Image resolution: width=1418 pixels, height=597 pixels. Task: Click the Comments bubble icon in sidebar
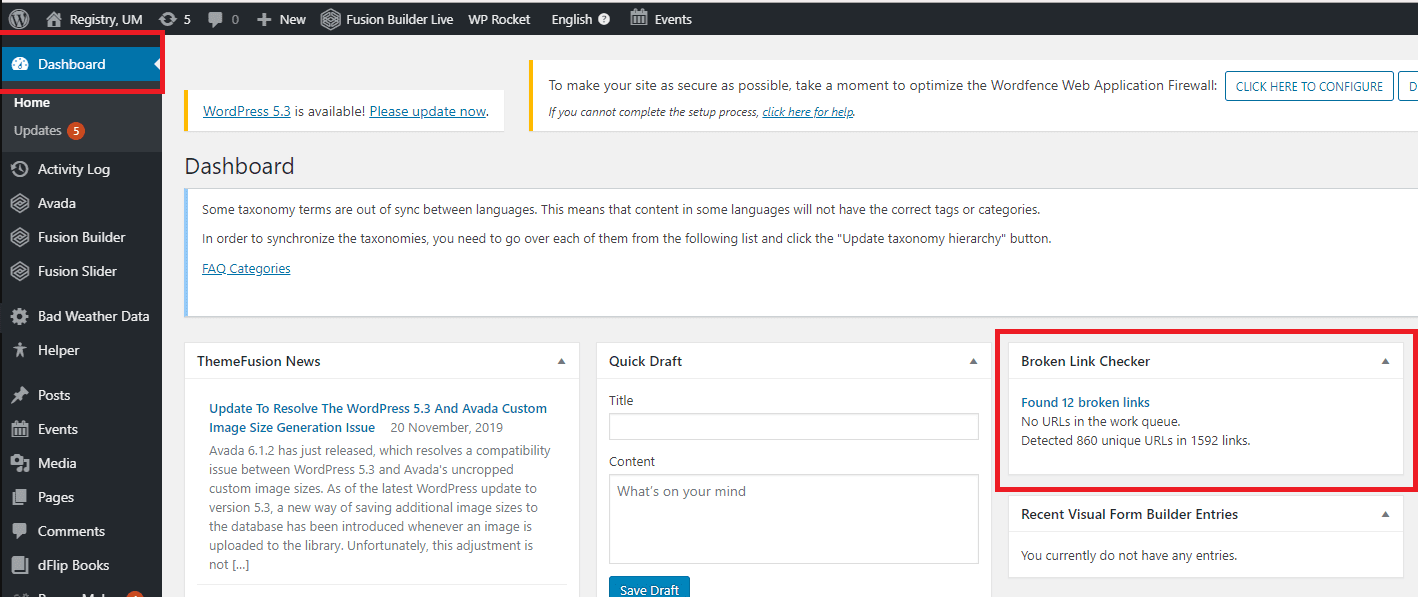pos(19,531)
